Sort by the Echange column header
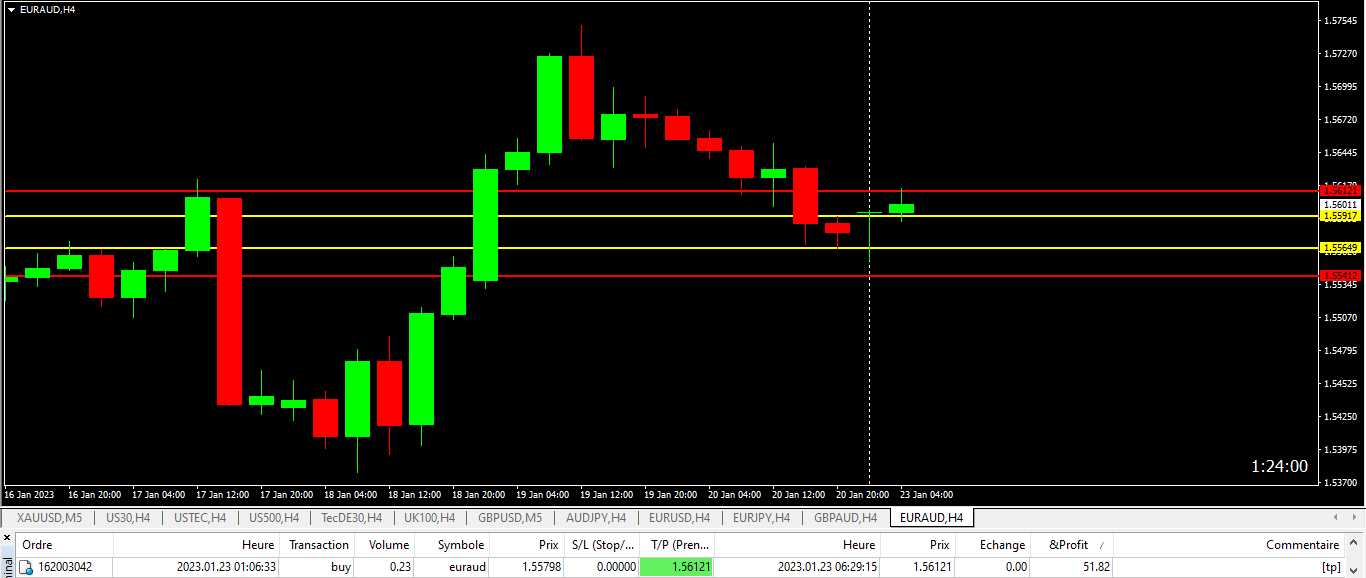Image resolution: width=1366 pixels, height=578 pixels. [992, 545]
